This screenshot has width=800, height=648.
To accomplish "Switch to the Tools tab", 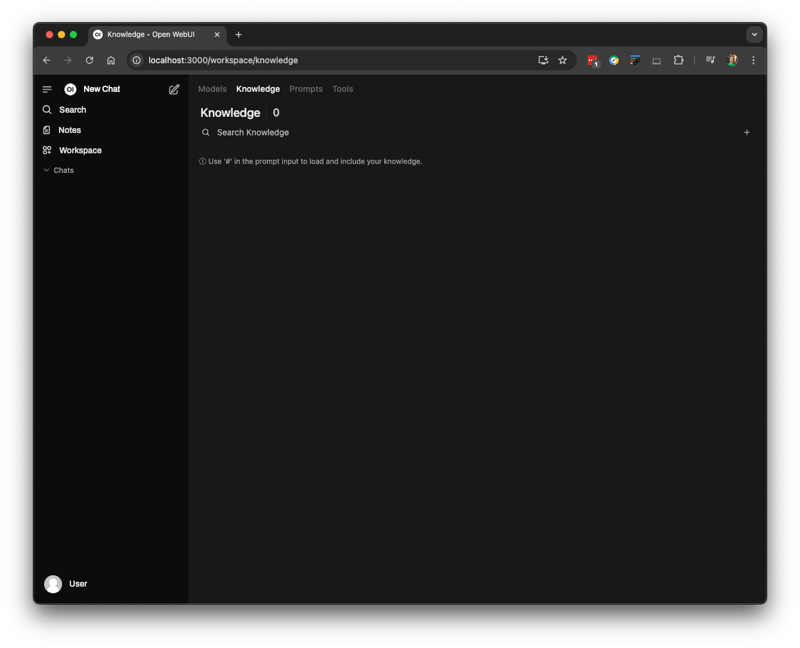I will 342,89.
